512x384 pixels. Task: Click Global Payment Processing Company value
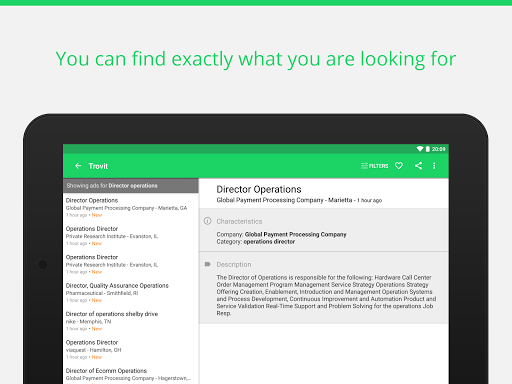tap(295, 234)
